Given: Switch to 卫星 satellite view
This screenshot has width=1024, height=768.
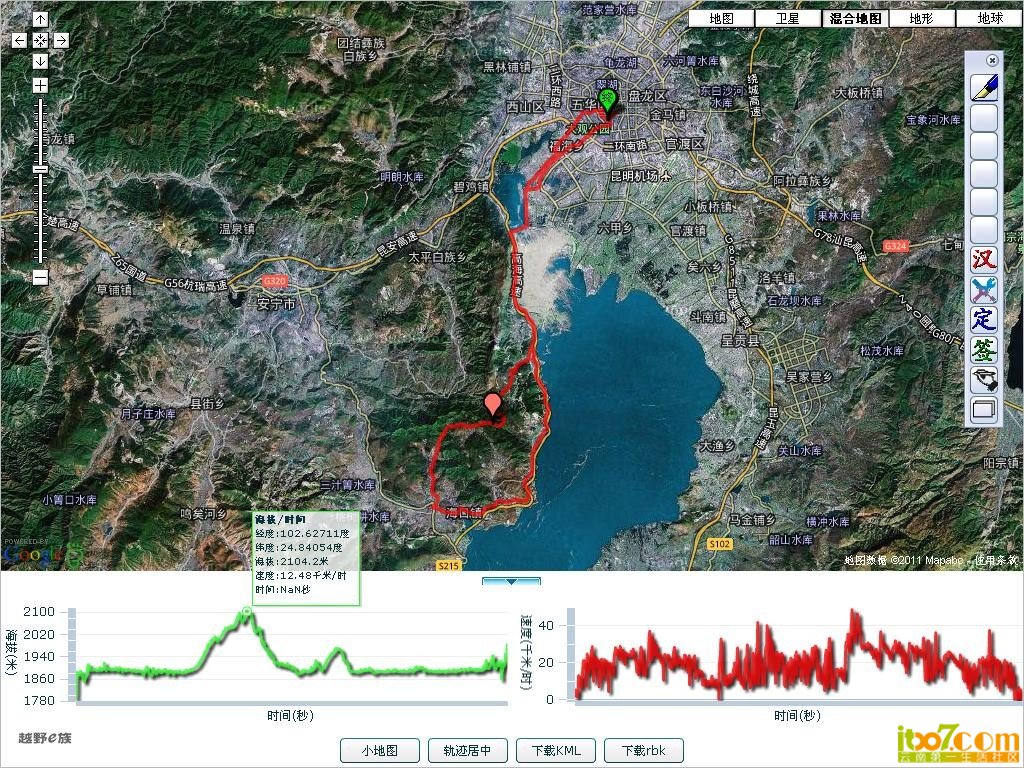Looking at the screenshot, I should pos(788,18).
